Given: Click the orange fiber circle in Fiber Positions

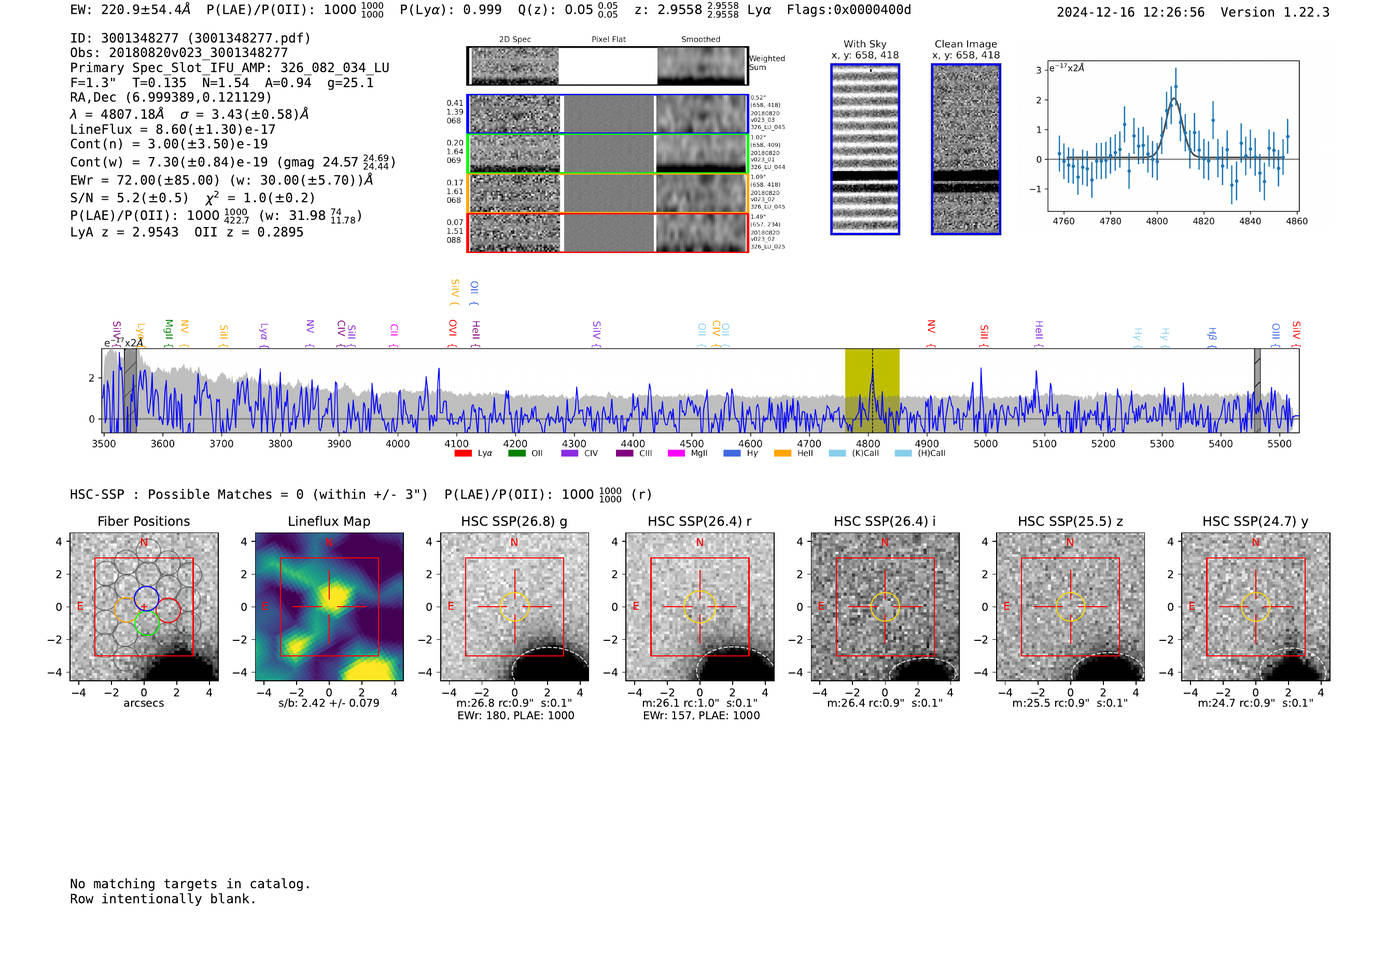Looking at the screenshot, I should click(x=127, y=610).
